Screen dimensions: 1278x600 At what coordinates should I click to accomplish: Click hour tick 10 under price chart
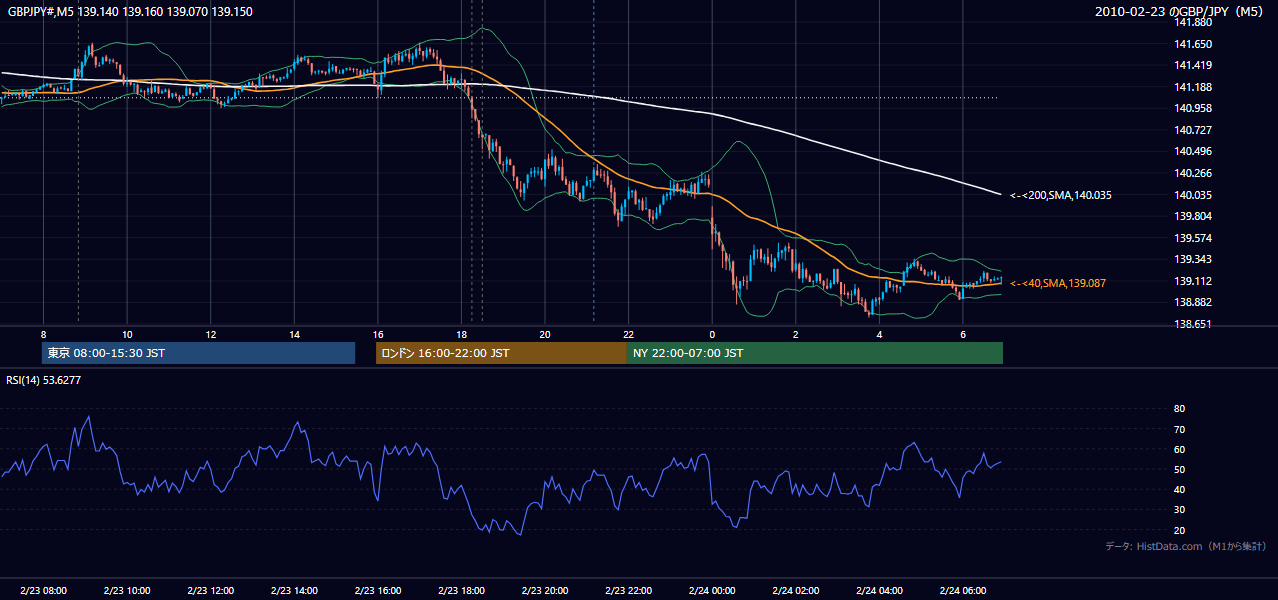click(x=127, y=334)
